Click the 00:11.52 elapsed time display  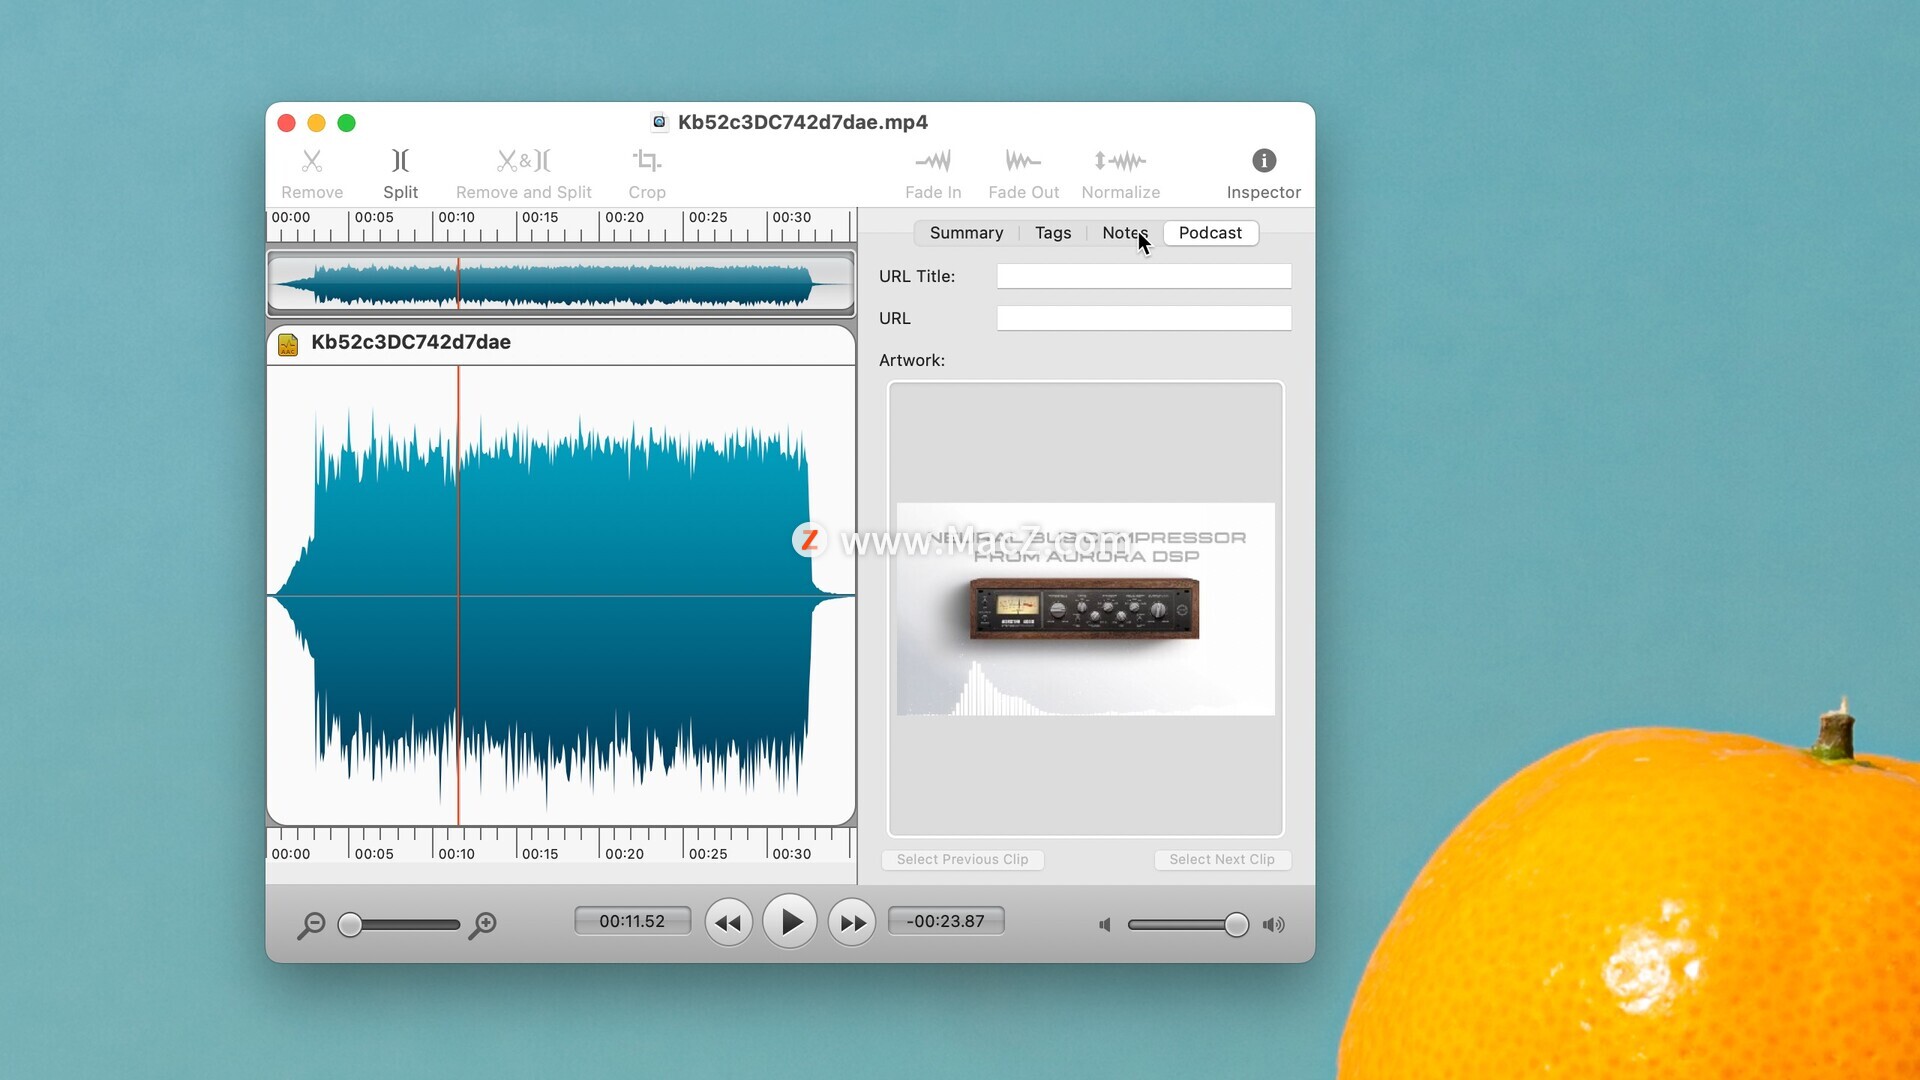click(x=632, y=921)
